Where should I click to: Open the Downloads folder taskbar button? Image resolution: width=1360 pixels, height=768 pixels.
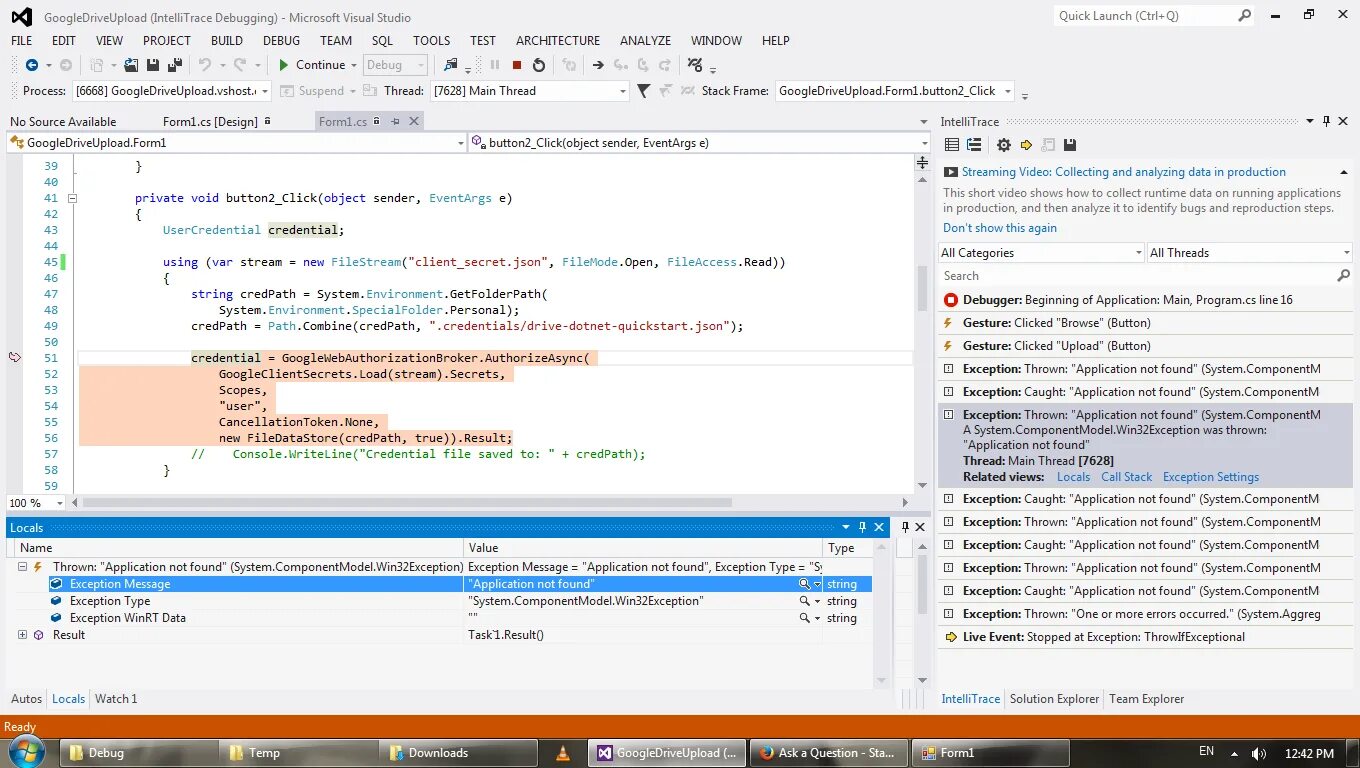coord(458,753)
